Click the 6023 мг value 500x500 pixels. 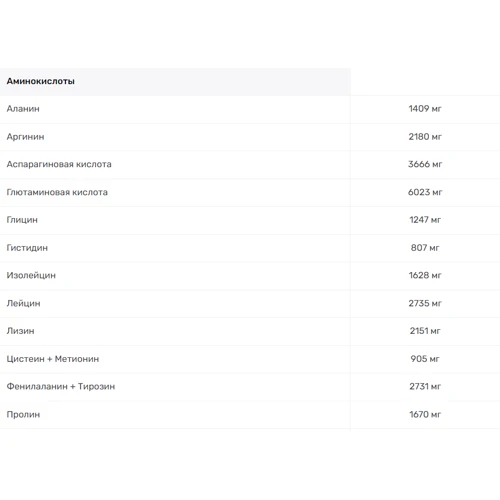click(x=425, y=192)
